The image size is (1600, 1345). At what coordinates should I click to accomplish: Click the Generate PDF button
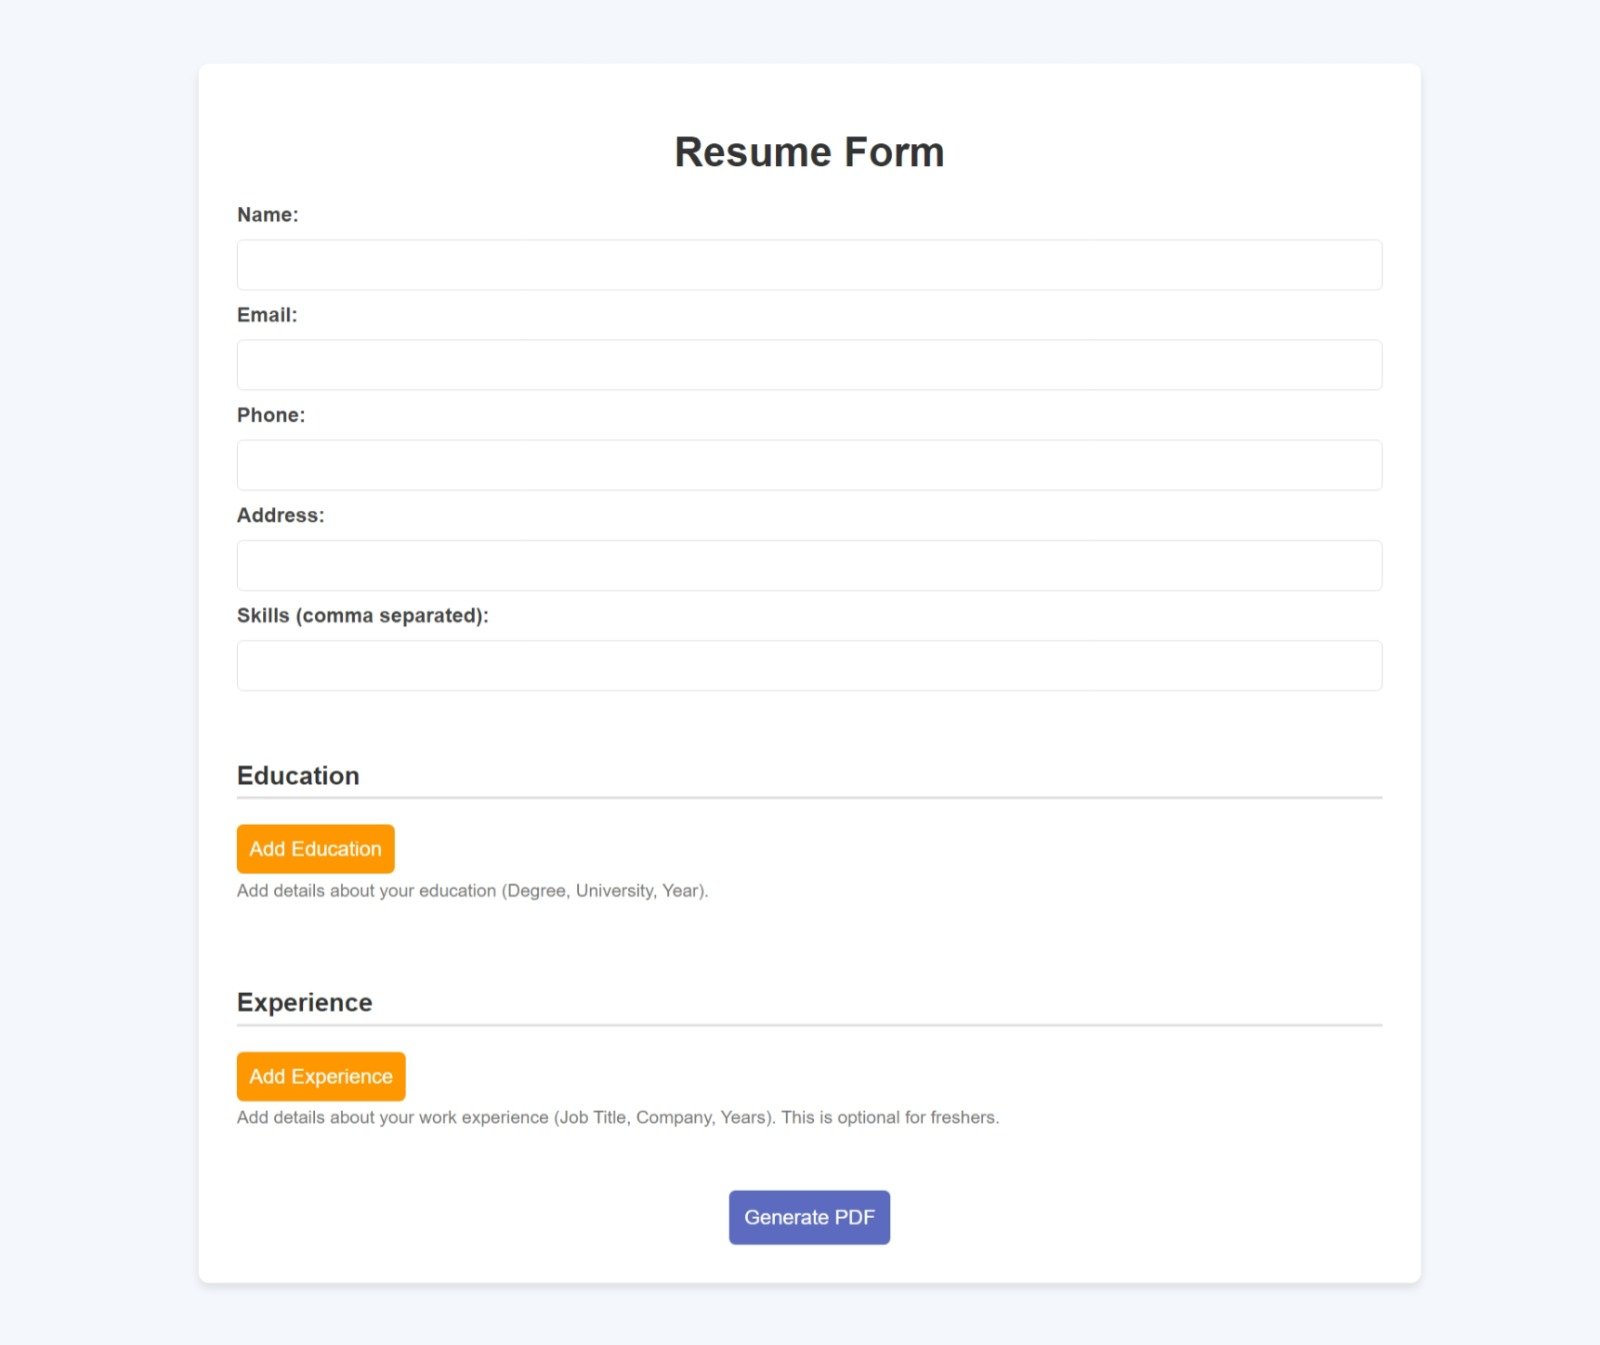[x=809, y=1217]
